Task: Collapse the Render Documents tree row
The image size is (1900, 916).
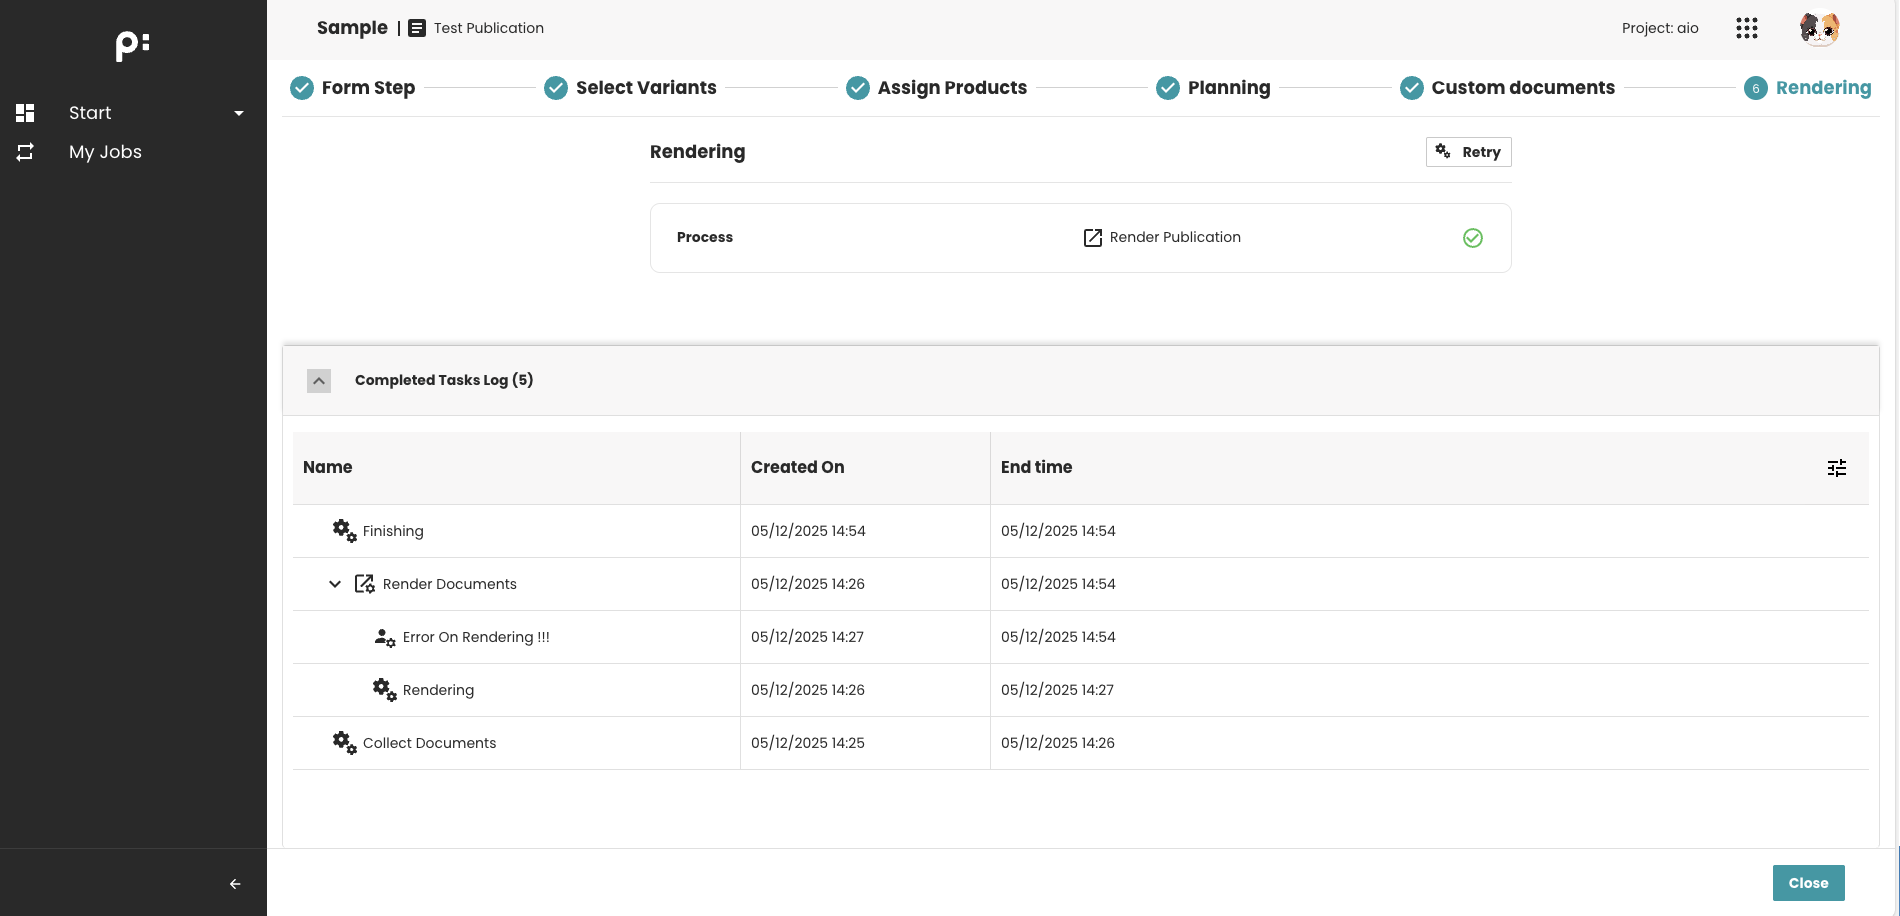Action: pos(335,584)
